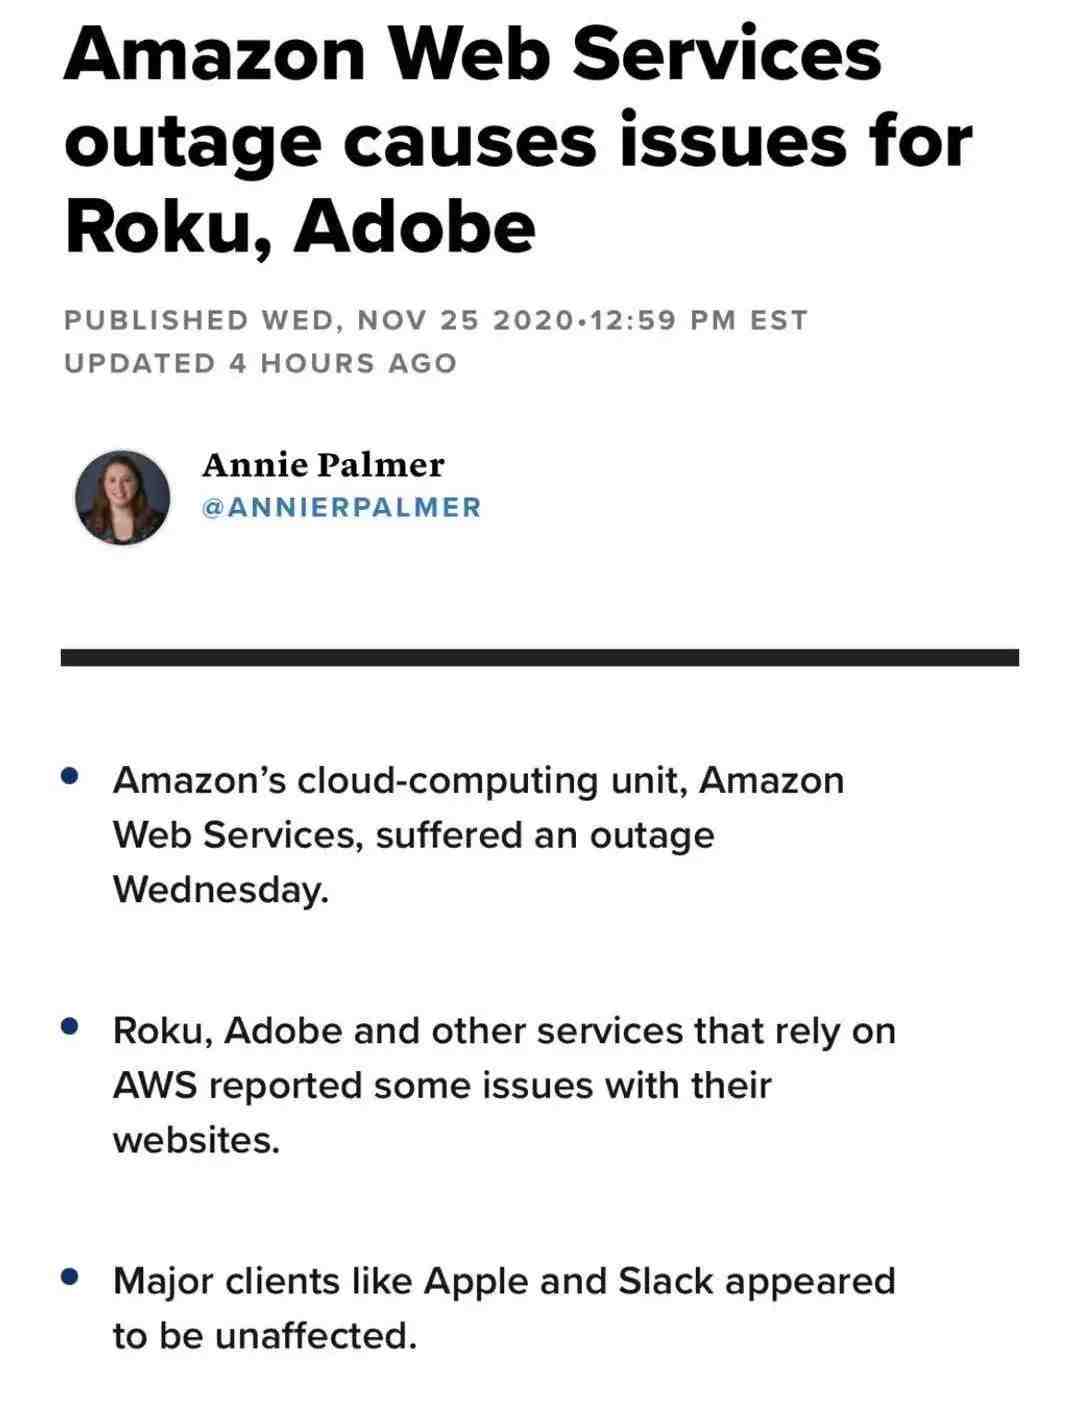Click the third key point about major clients

504,1307
